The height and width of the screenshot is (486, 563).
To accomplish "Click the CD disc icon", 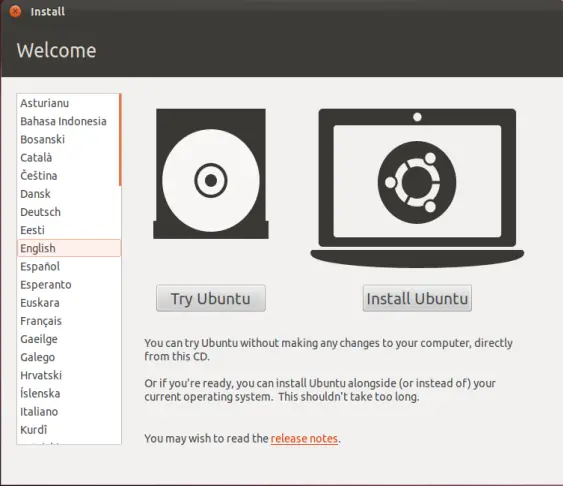I will pyautogui.click(x=211, y=174).
